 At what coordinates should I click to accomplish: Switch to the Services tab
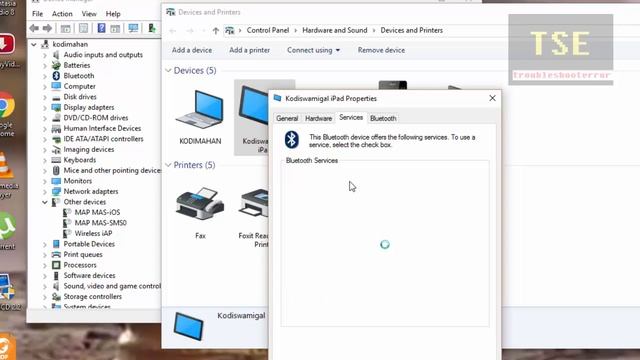[351, 118]
